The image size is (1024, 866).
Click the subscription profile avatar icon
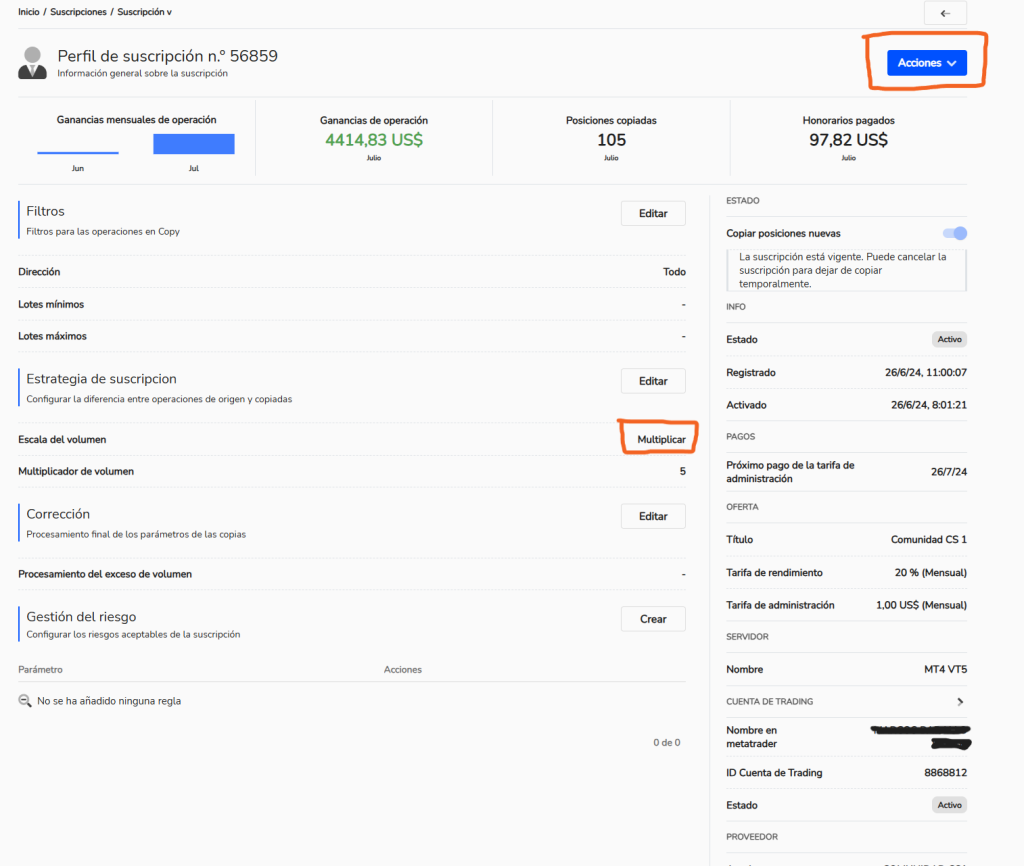tap(32, 62)
